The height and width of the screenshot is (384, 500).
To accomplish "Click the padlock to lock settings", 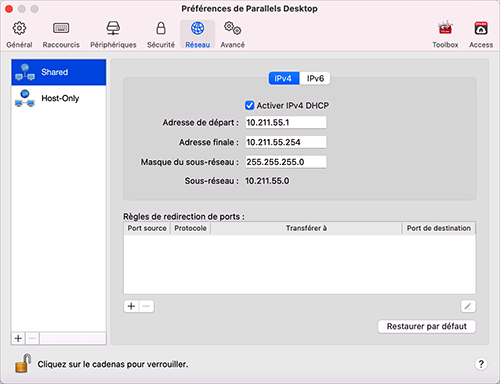I will point(23,363).
